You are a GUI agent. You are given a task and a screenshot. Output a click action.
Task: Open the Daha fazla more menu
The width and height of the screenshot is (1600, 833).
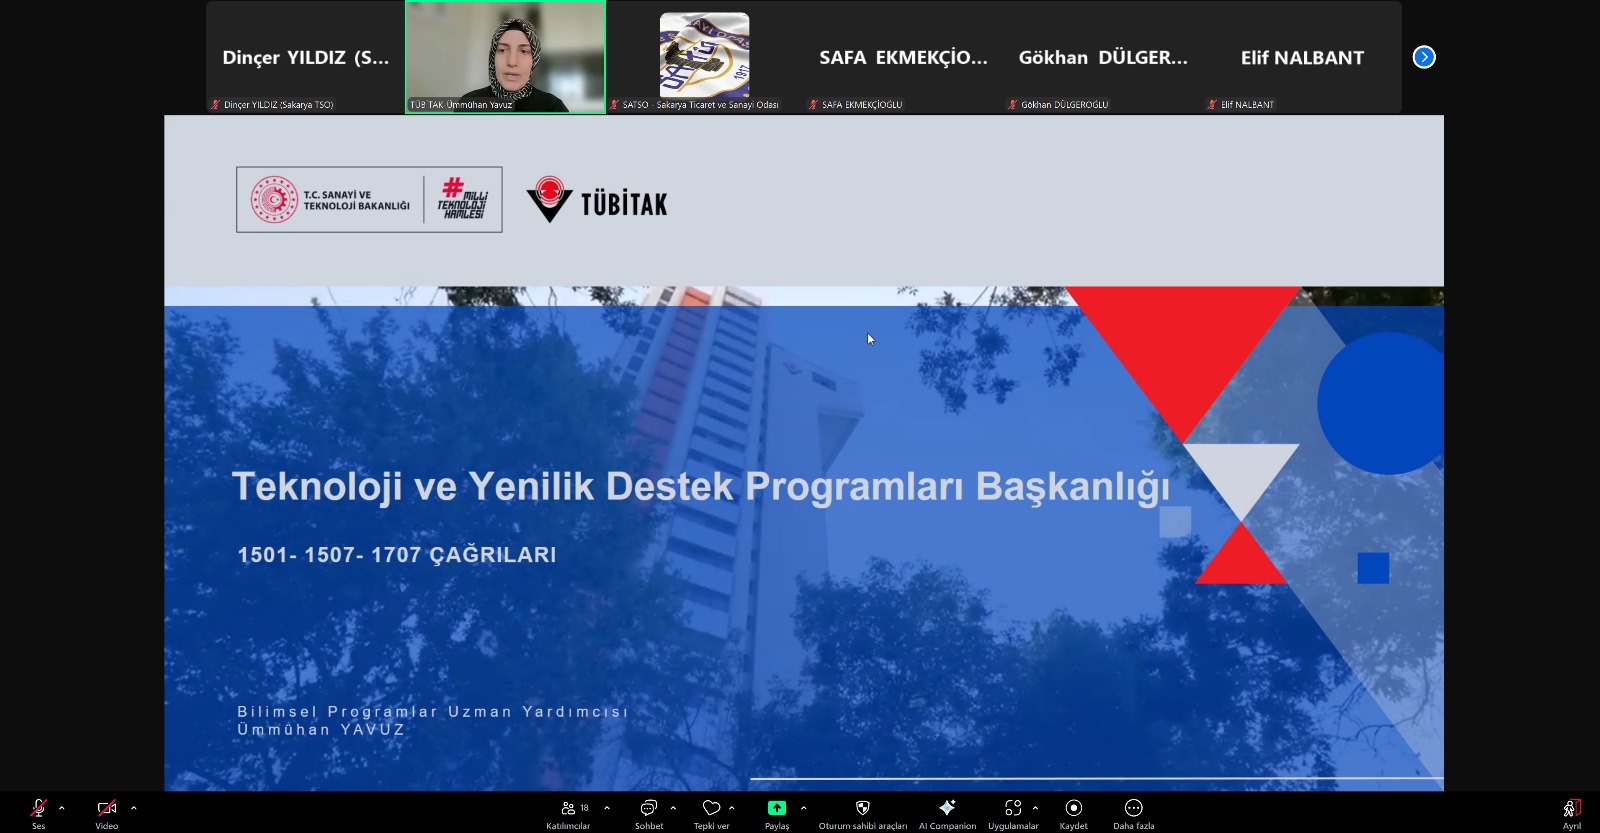1133,809
